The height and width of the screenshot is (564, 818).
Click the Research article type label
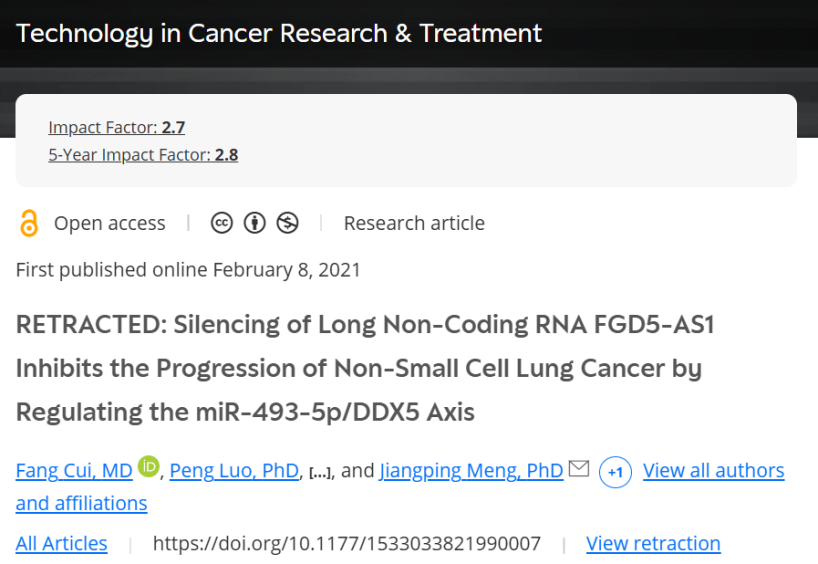pyautogui.click(x=414, y=223)
